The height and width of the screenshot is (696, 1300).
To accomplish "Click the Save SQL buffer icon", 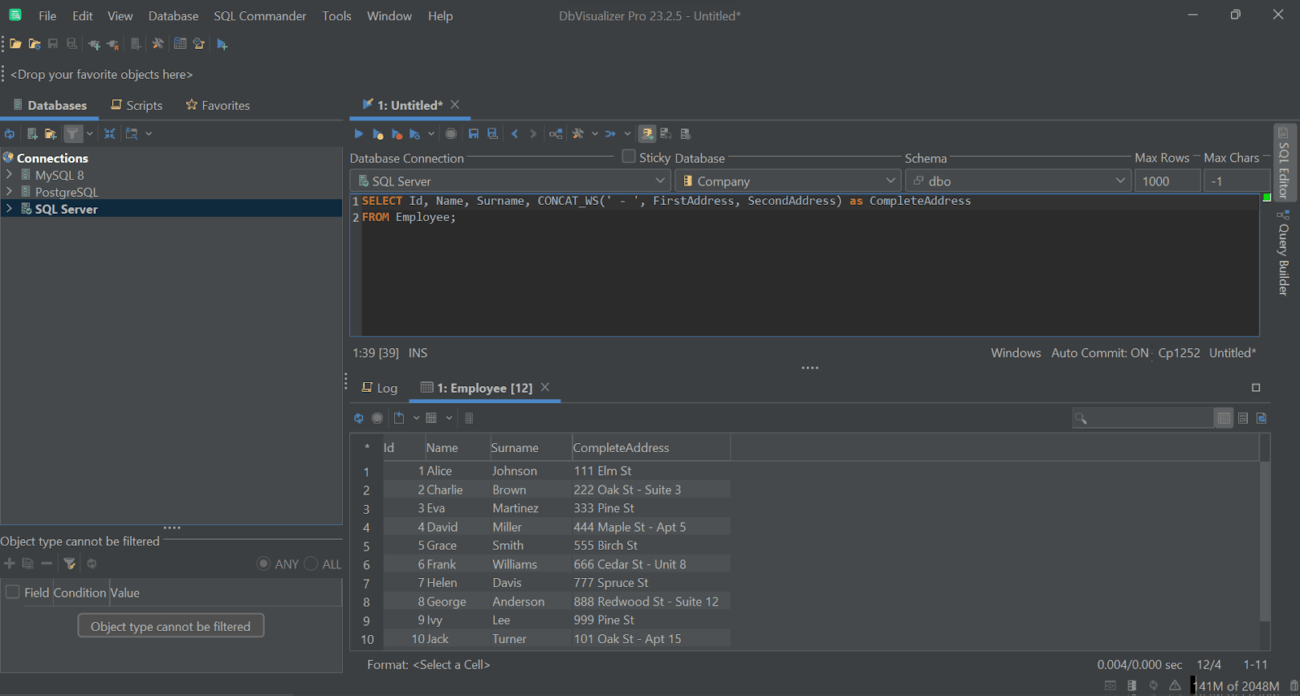I will tap(473, 133).
